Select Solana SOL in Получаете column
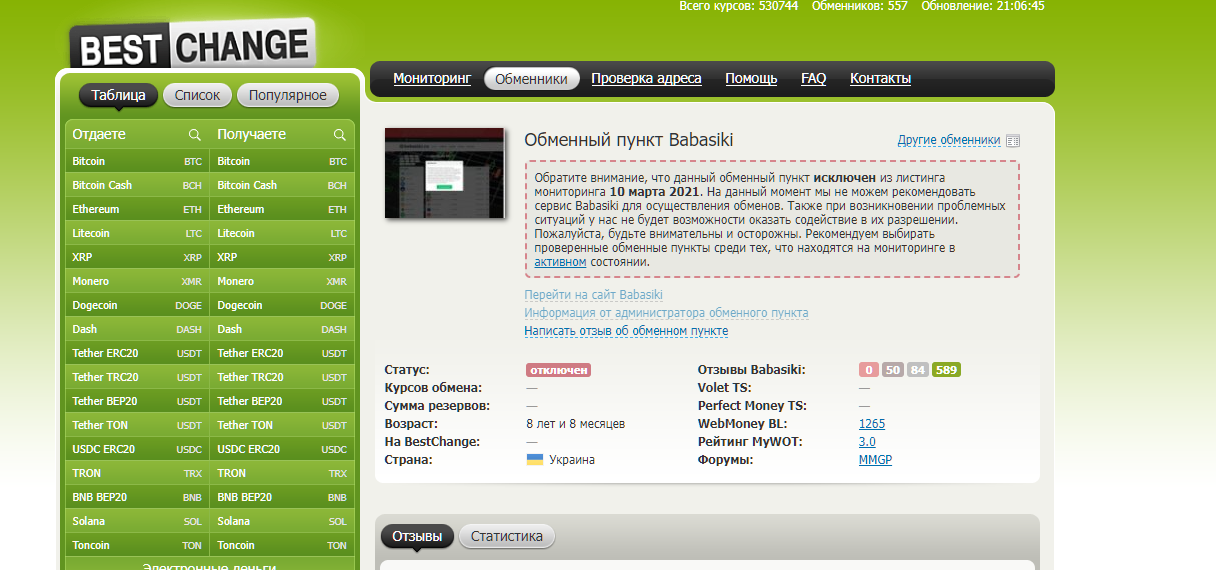The image size is (1216, 570). tap(282, 521)
